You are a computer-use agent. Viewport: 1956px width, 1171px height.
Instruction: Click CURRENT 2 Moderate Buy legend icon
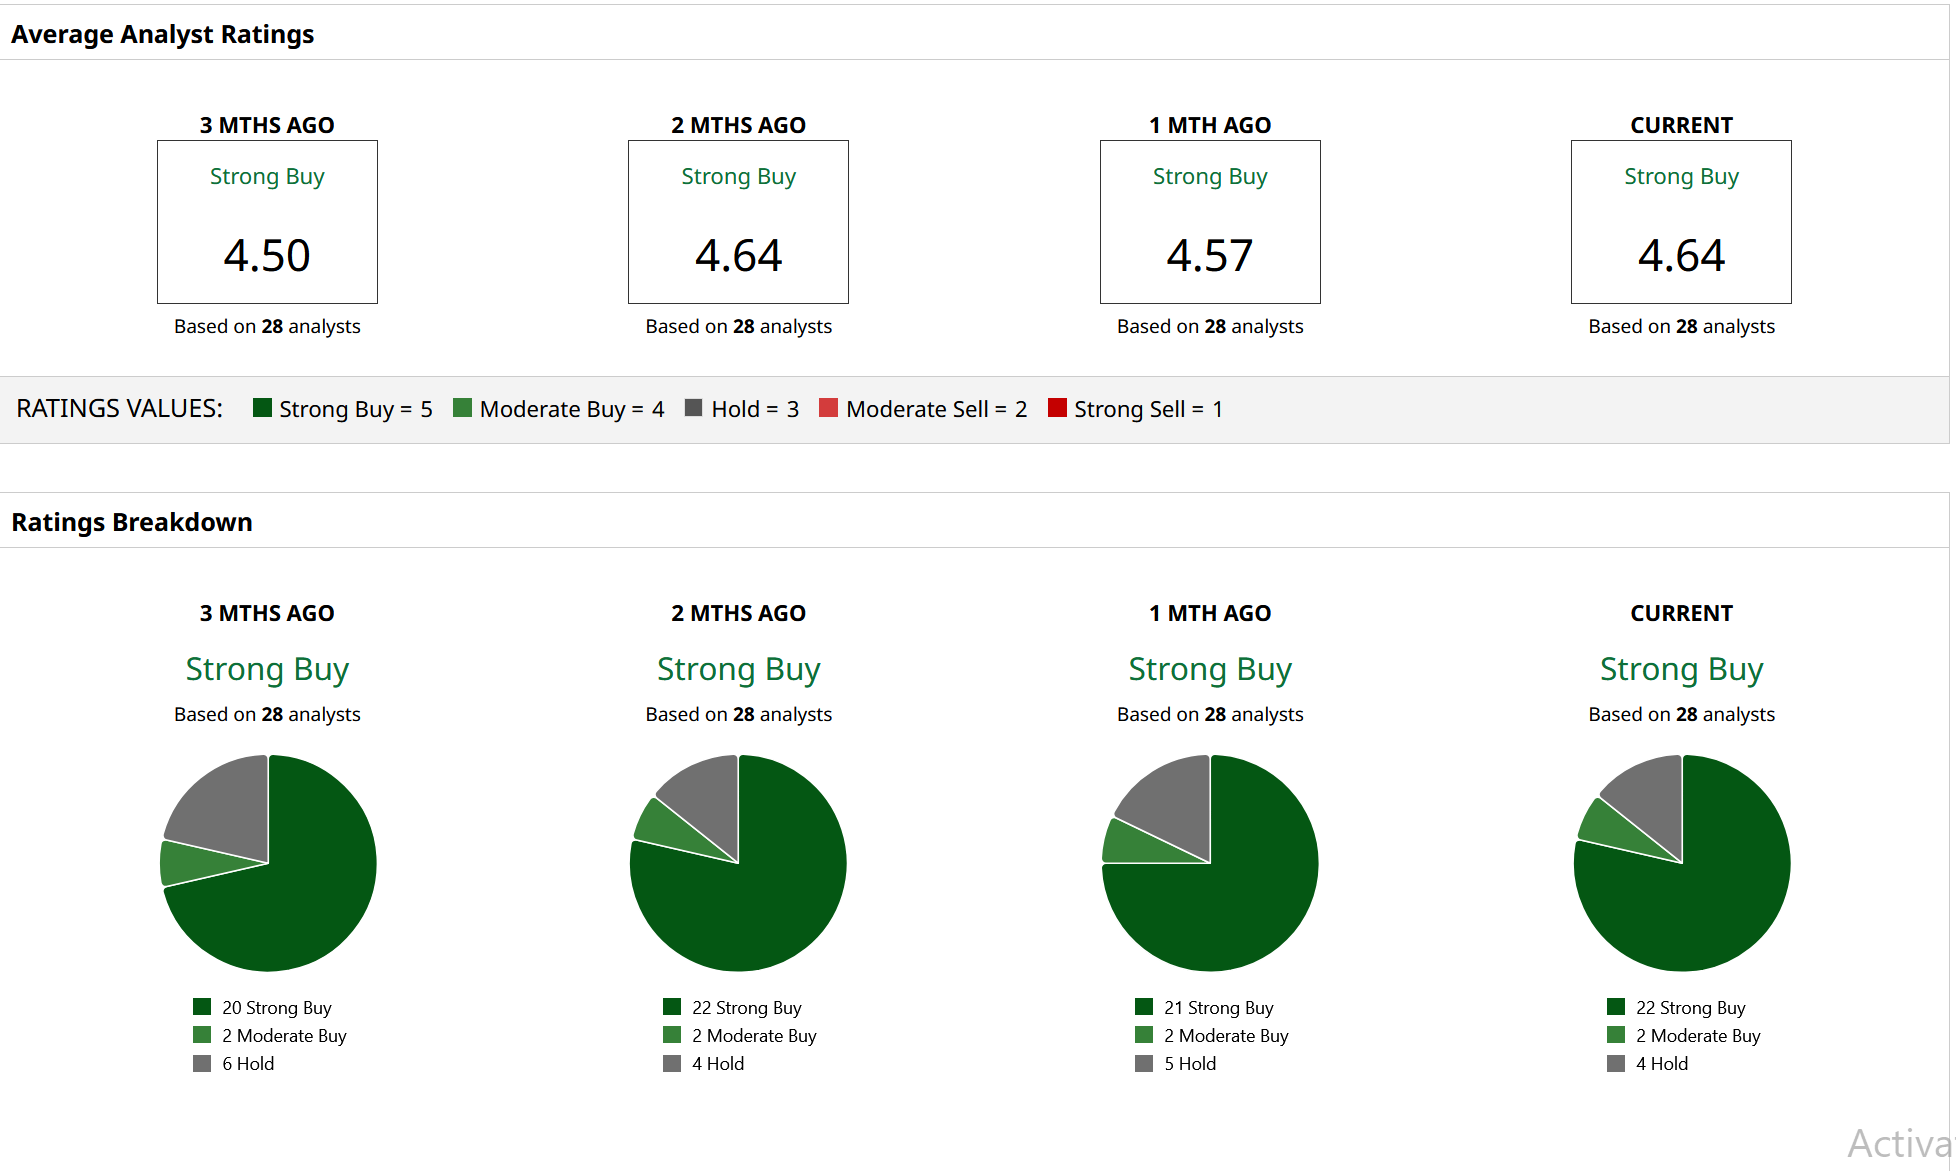[1616, 1035]
